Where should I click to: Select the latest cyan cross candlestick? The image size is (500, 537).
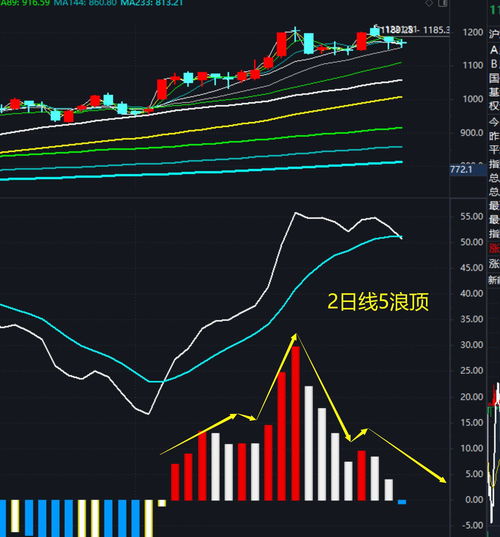tap(401, 43)
